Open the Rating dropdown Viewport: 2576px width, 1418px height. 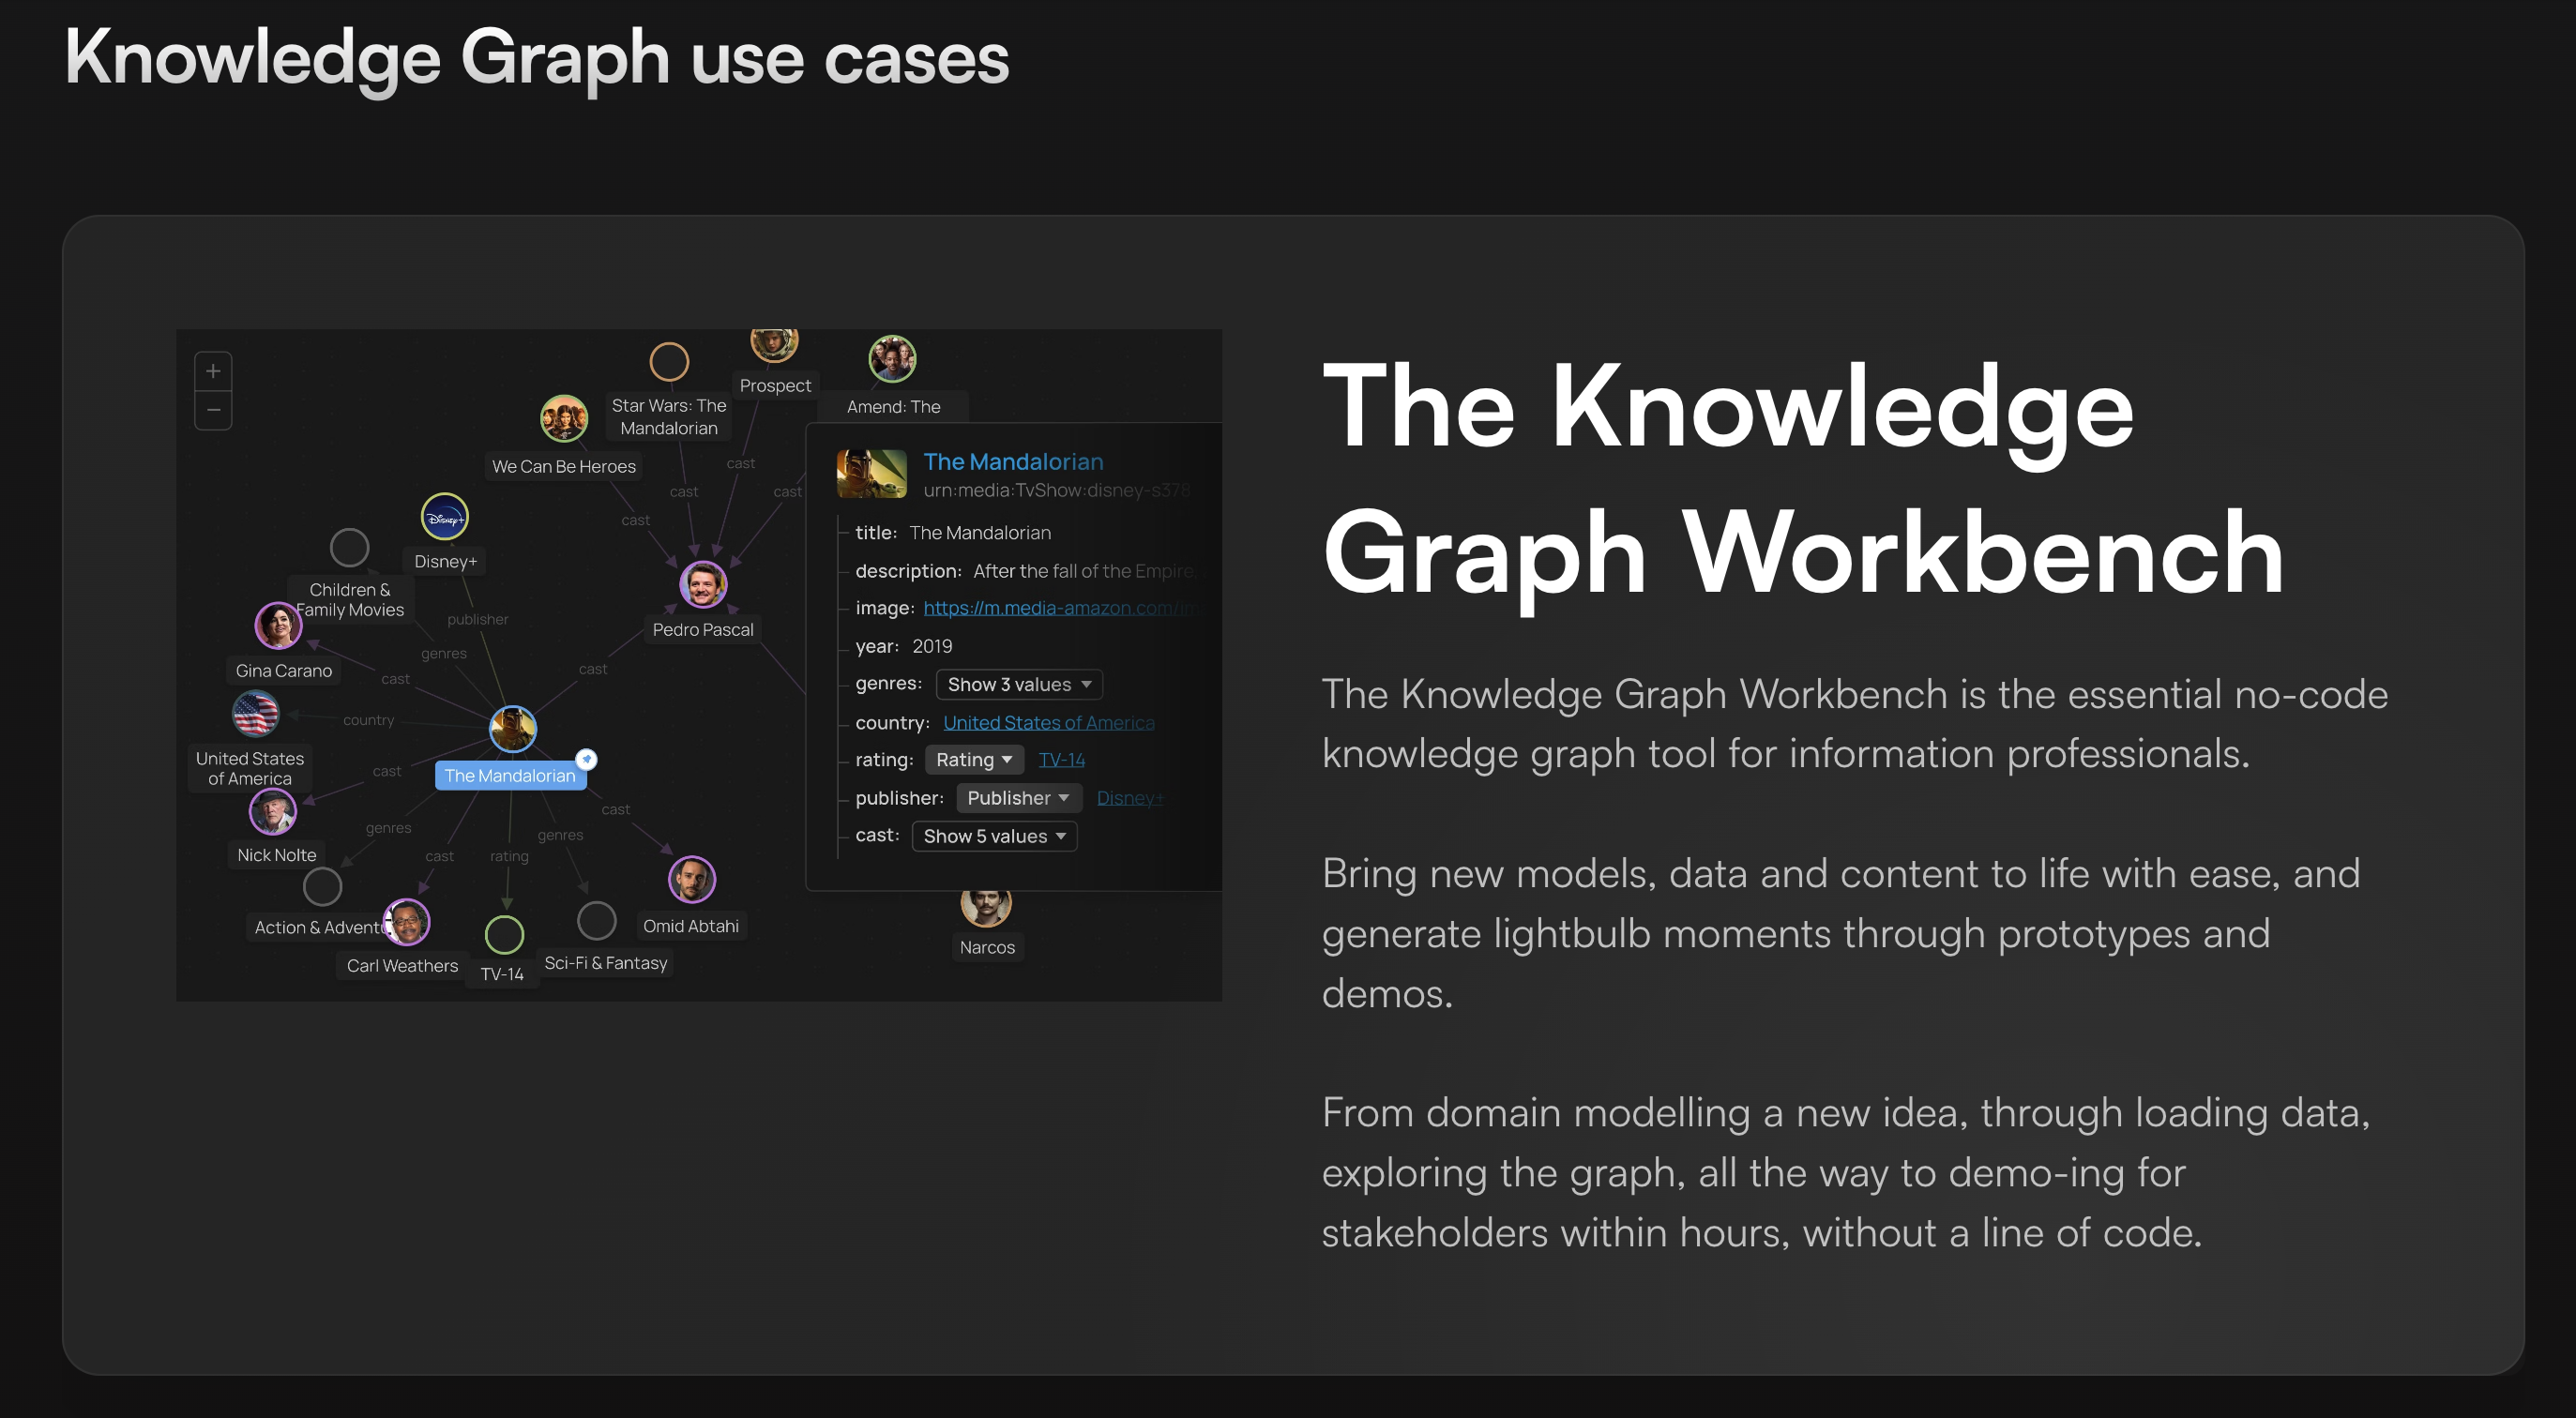coord(973,760)
